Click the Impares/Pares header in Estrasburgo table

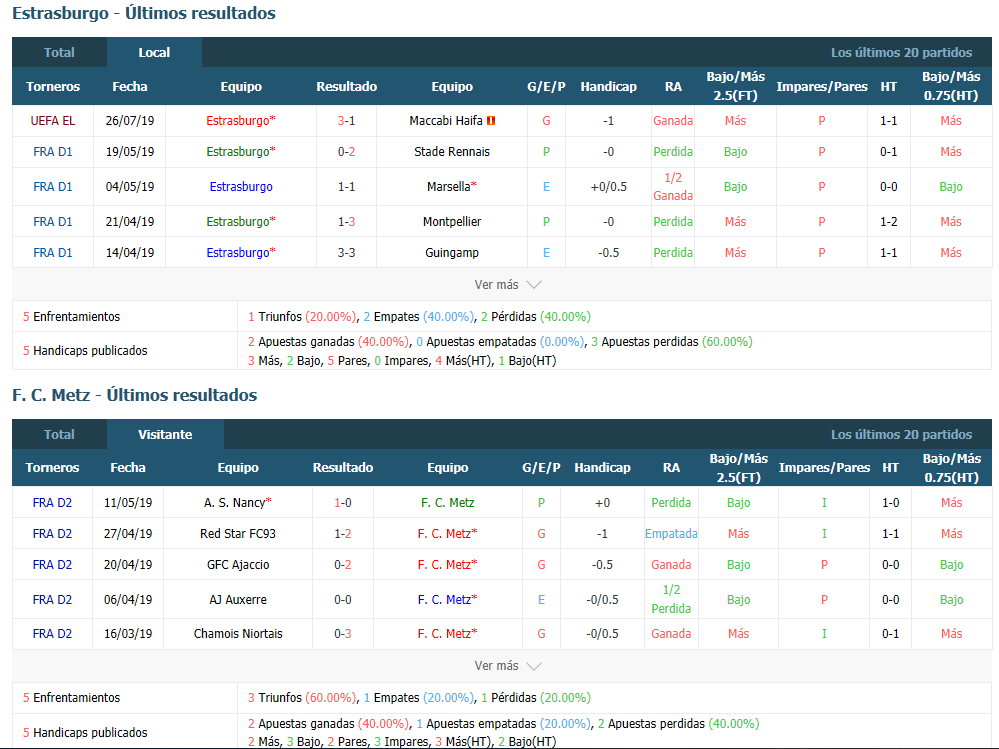click(822, 87)
